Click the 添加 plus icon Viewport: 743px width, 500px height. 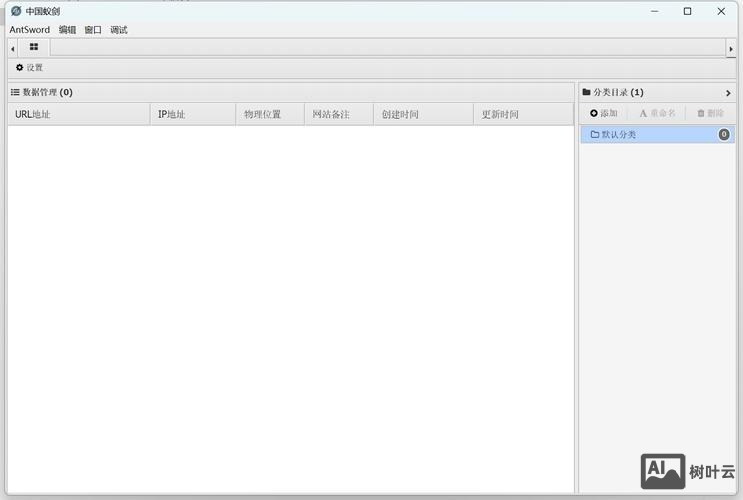coord(594,114)
